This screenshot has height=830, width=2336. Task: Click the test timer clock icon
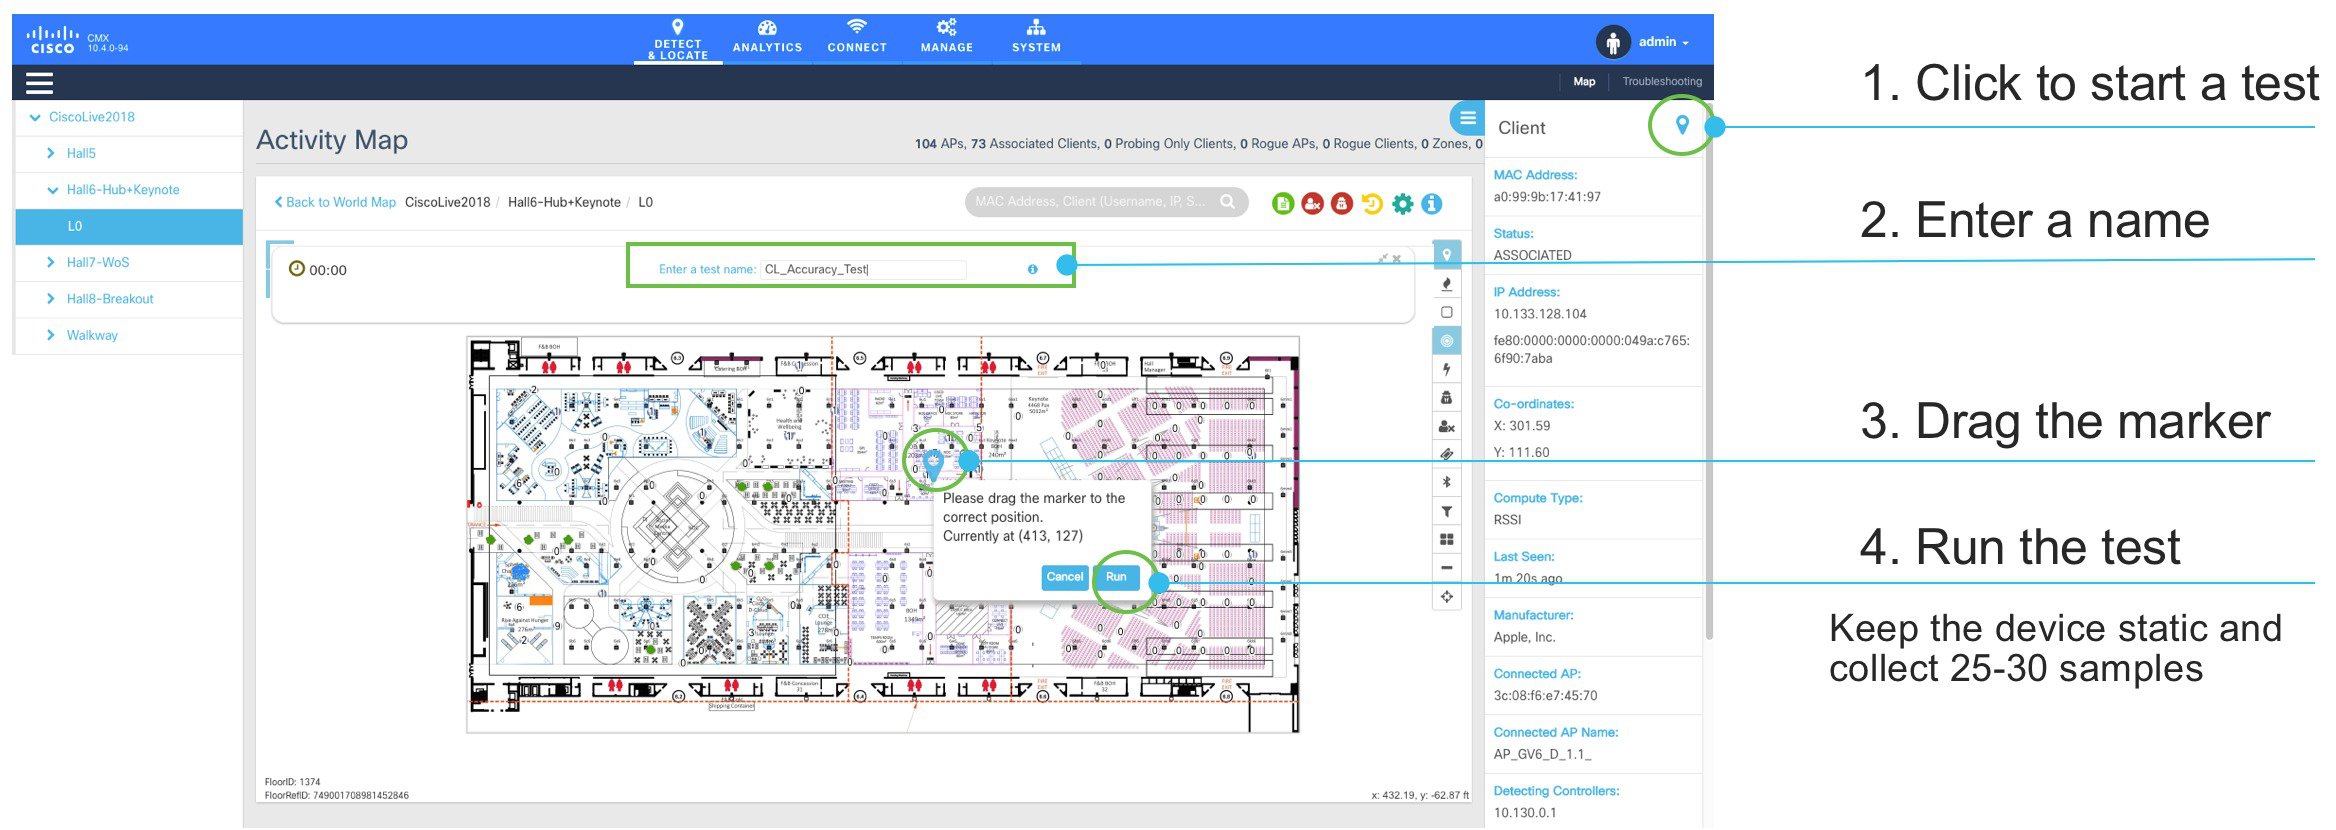click(296, 269)
